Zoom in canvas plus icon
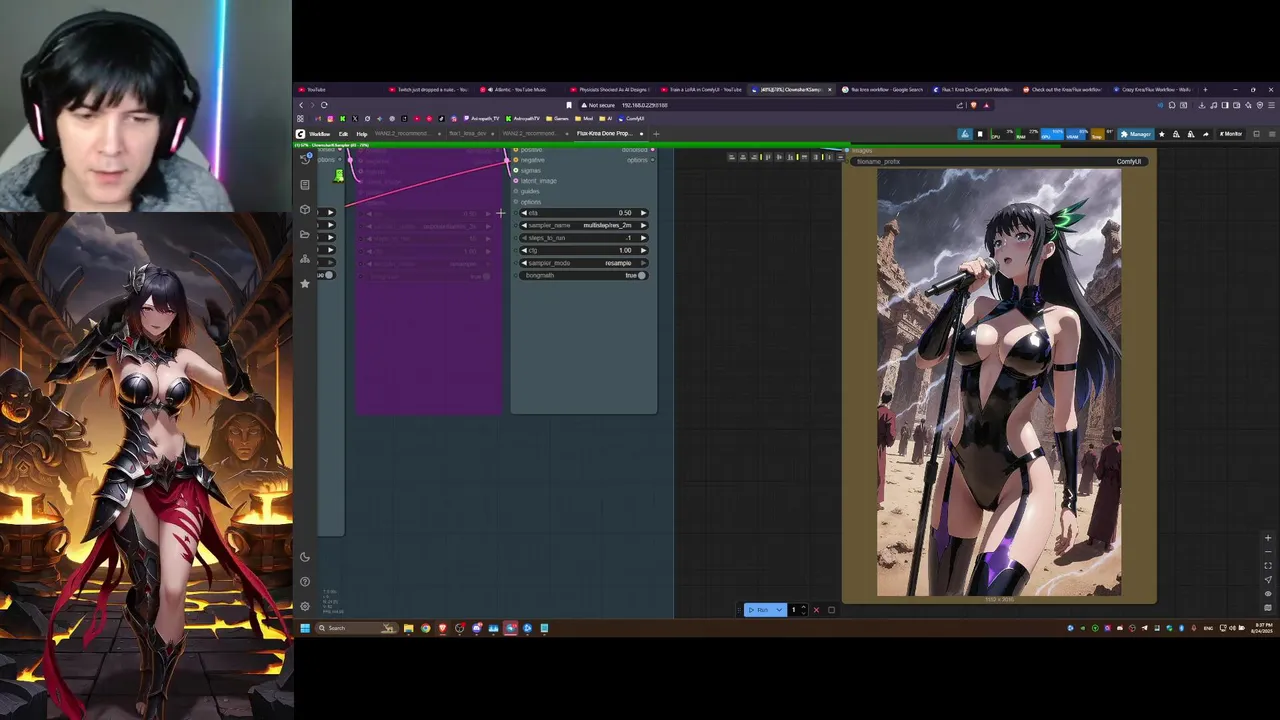The image size is (1280, 720). pyautogui.click(x=1268, y=538)
